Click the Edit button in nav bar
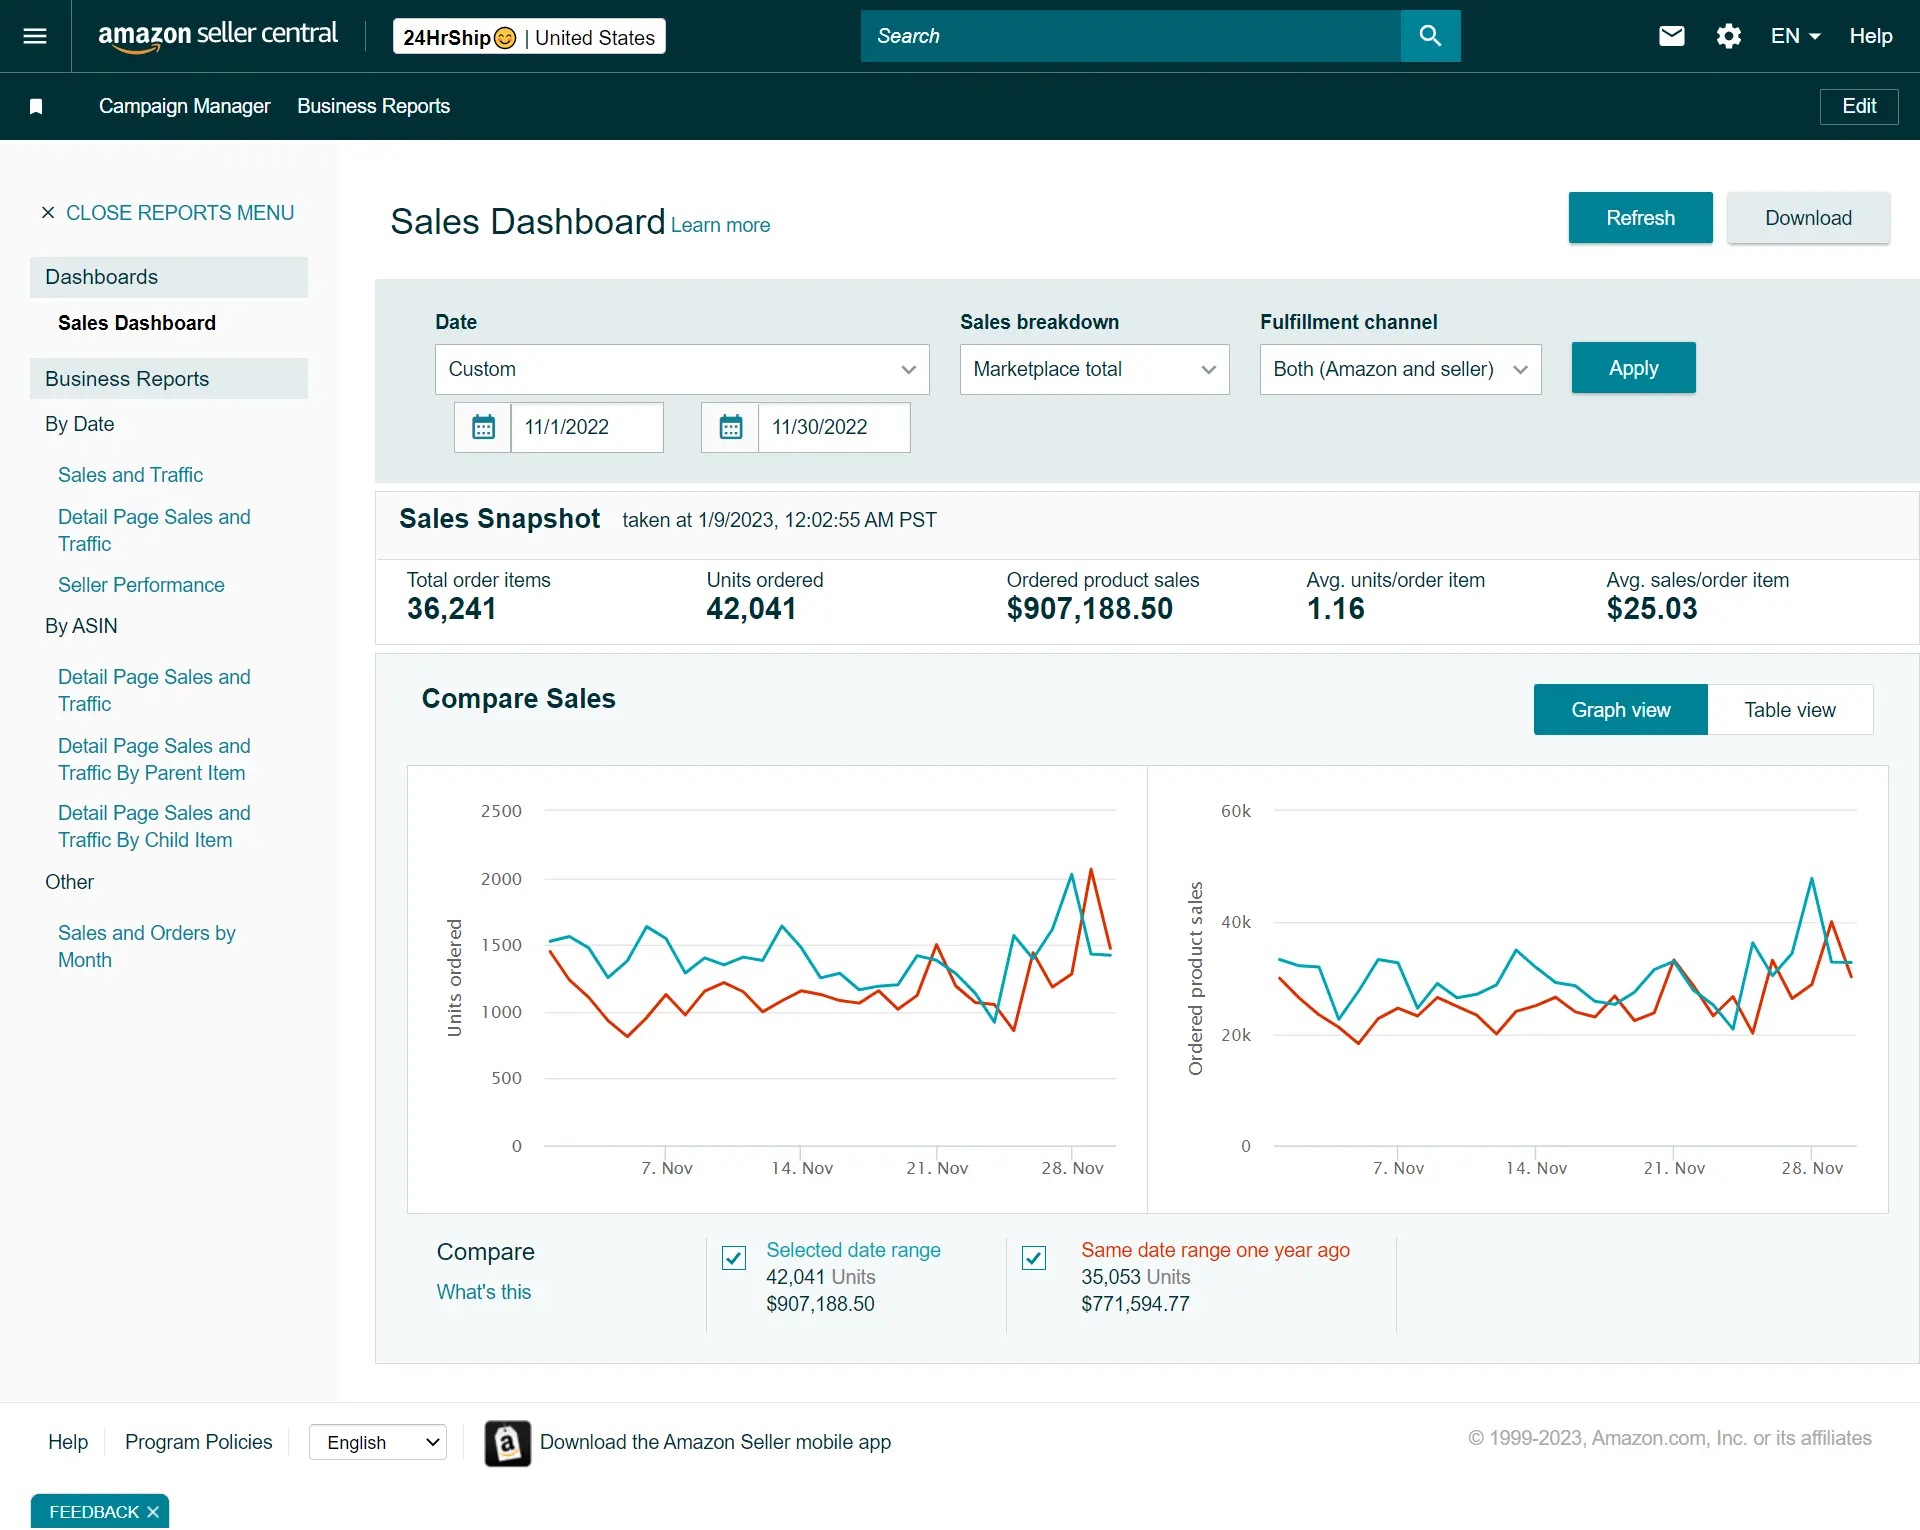 [1859, 106]
